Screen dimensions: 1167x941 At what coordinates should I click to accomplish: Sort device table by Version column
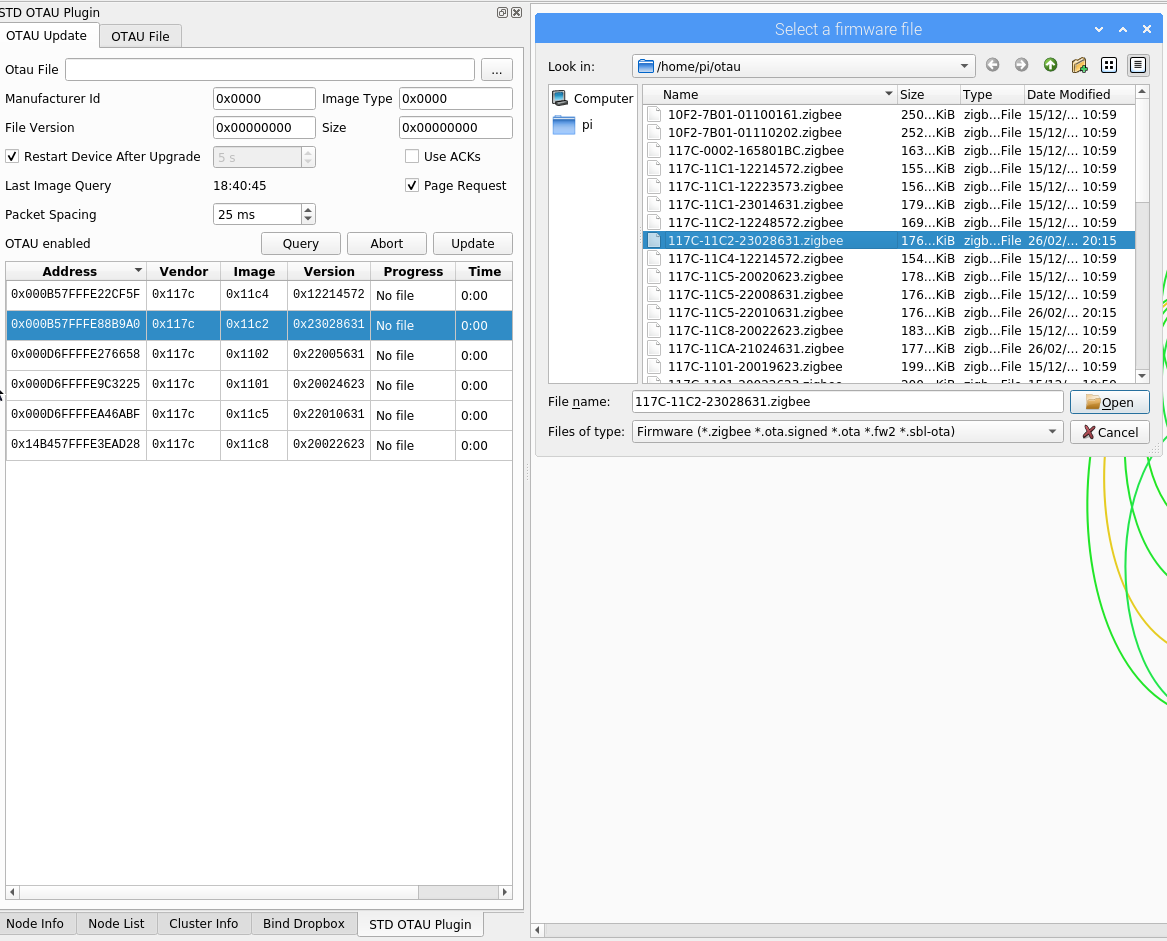point(329,272)
